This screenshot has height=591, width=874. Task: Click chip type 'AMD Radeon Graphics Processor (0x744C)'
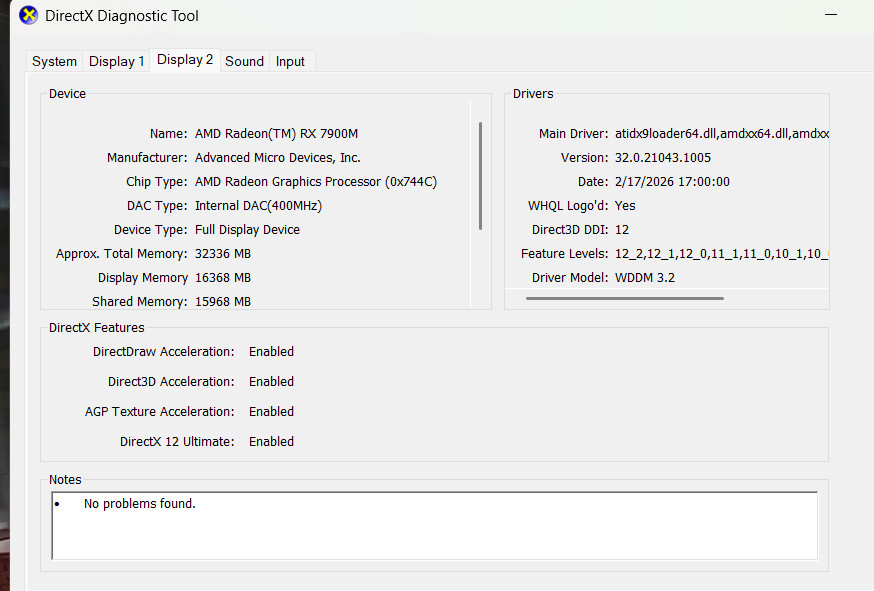pyautogui.click(x=315, y=182)
